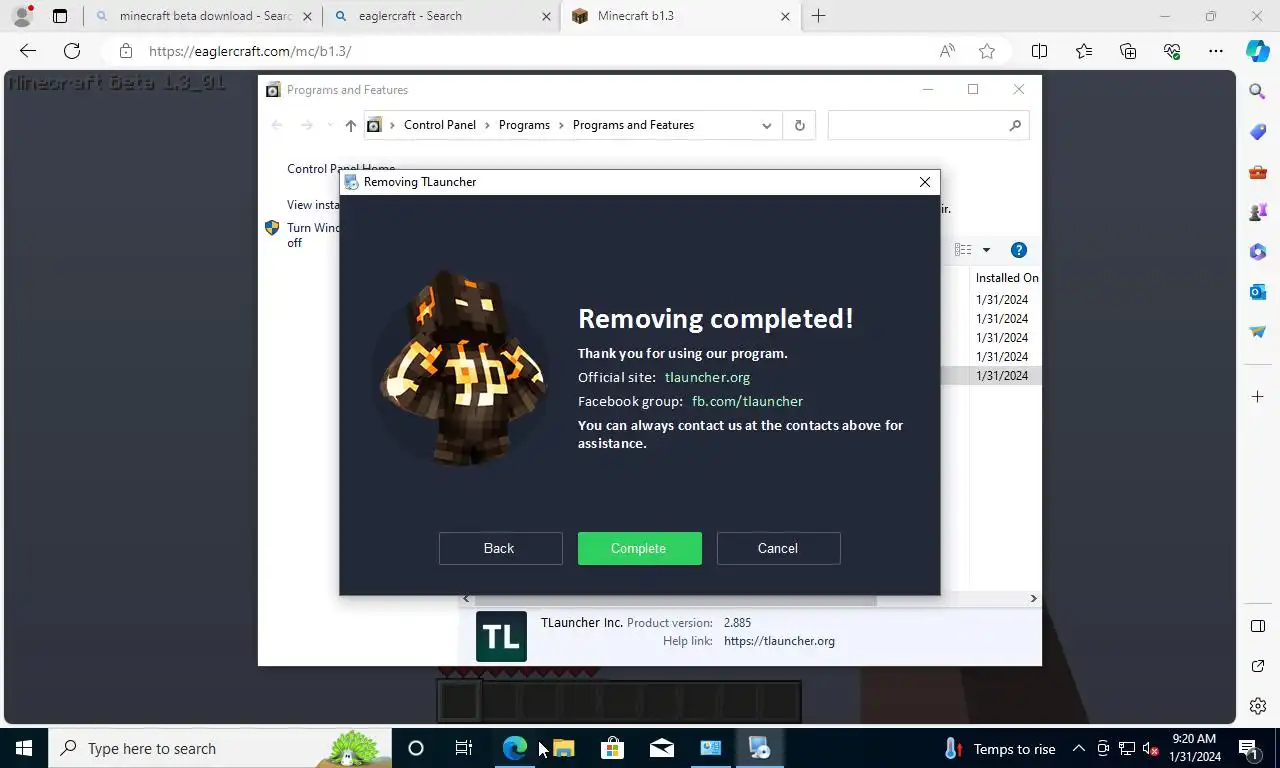Open the change view icon in Programs list
The width and height of the screenshot is (1280, 768).
click(x=963, y=250)
